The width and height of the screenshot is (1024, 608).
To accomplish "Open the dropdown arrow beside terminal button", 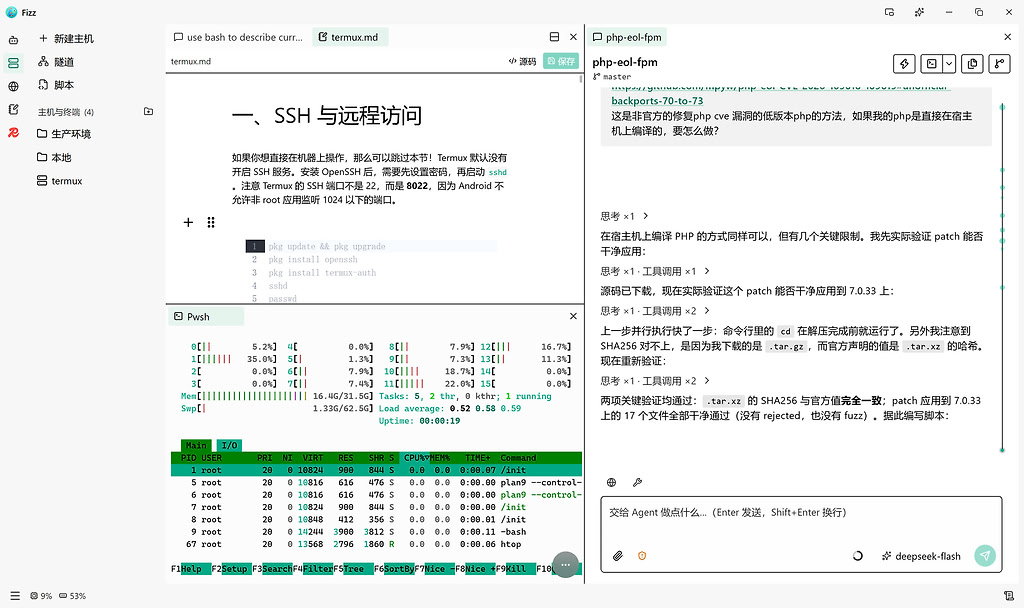I will tap(949, 63).
